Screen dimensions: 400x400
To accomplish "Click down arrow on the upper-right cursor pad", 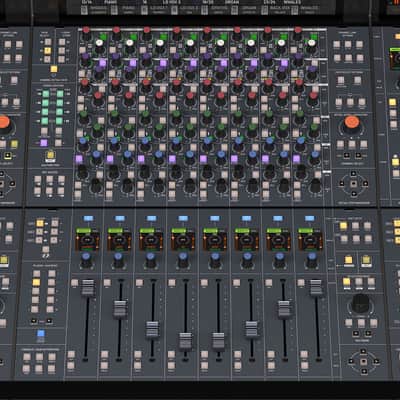I will click(354, 194).
